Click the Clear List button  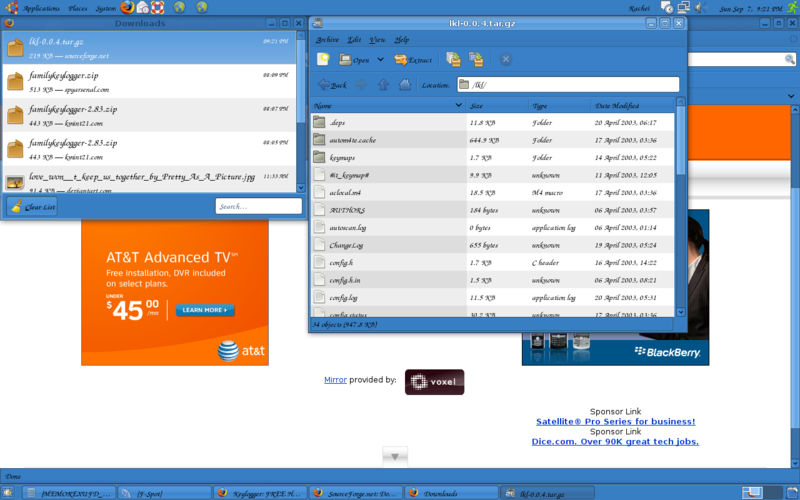(x=32, y=206)
